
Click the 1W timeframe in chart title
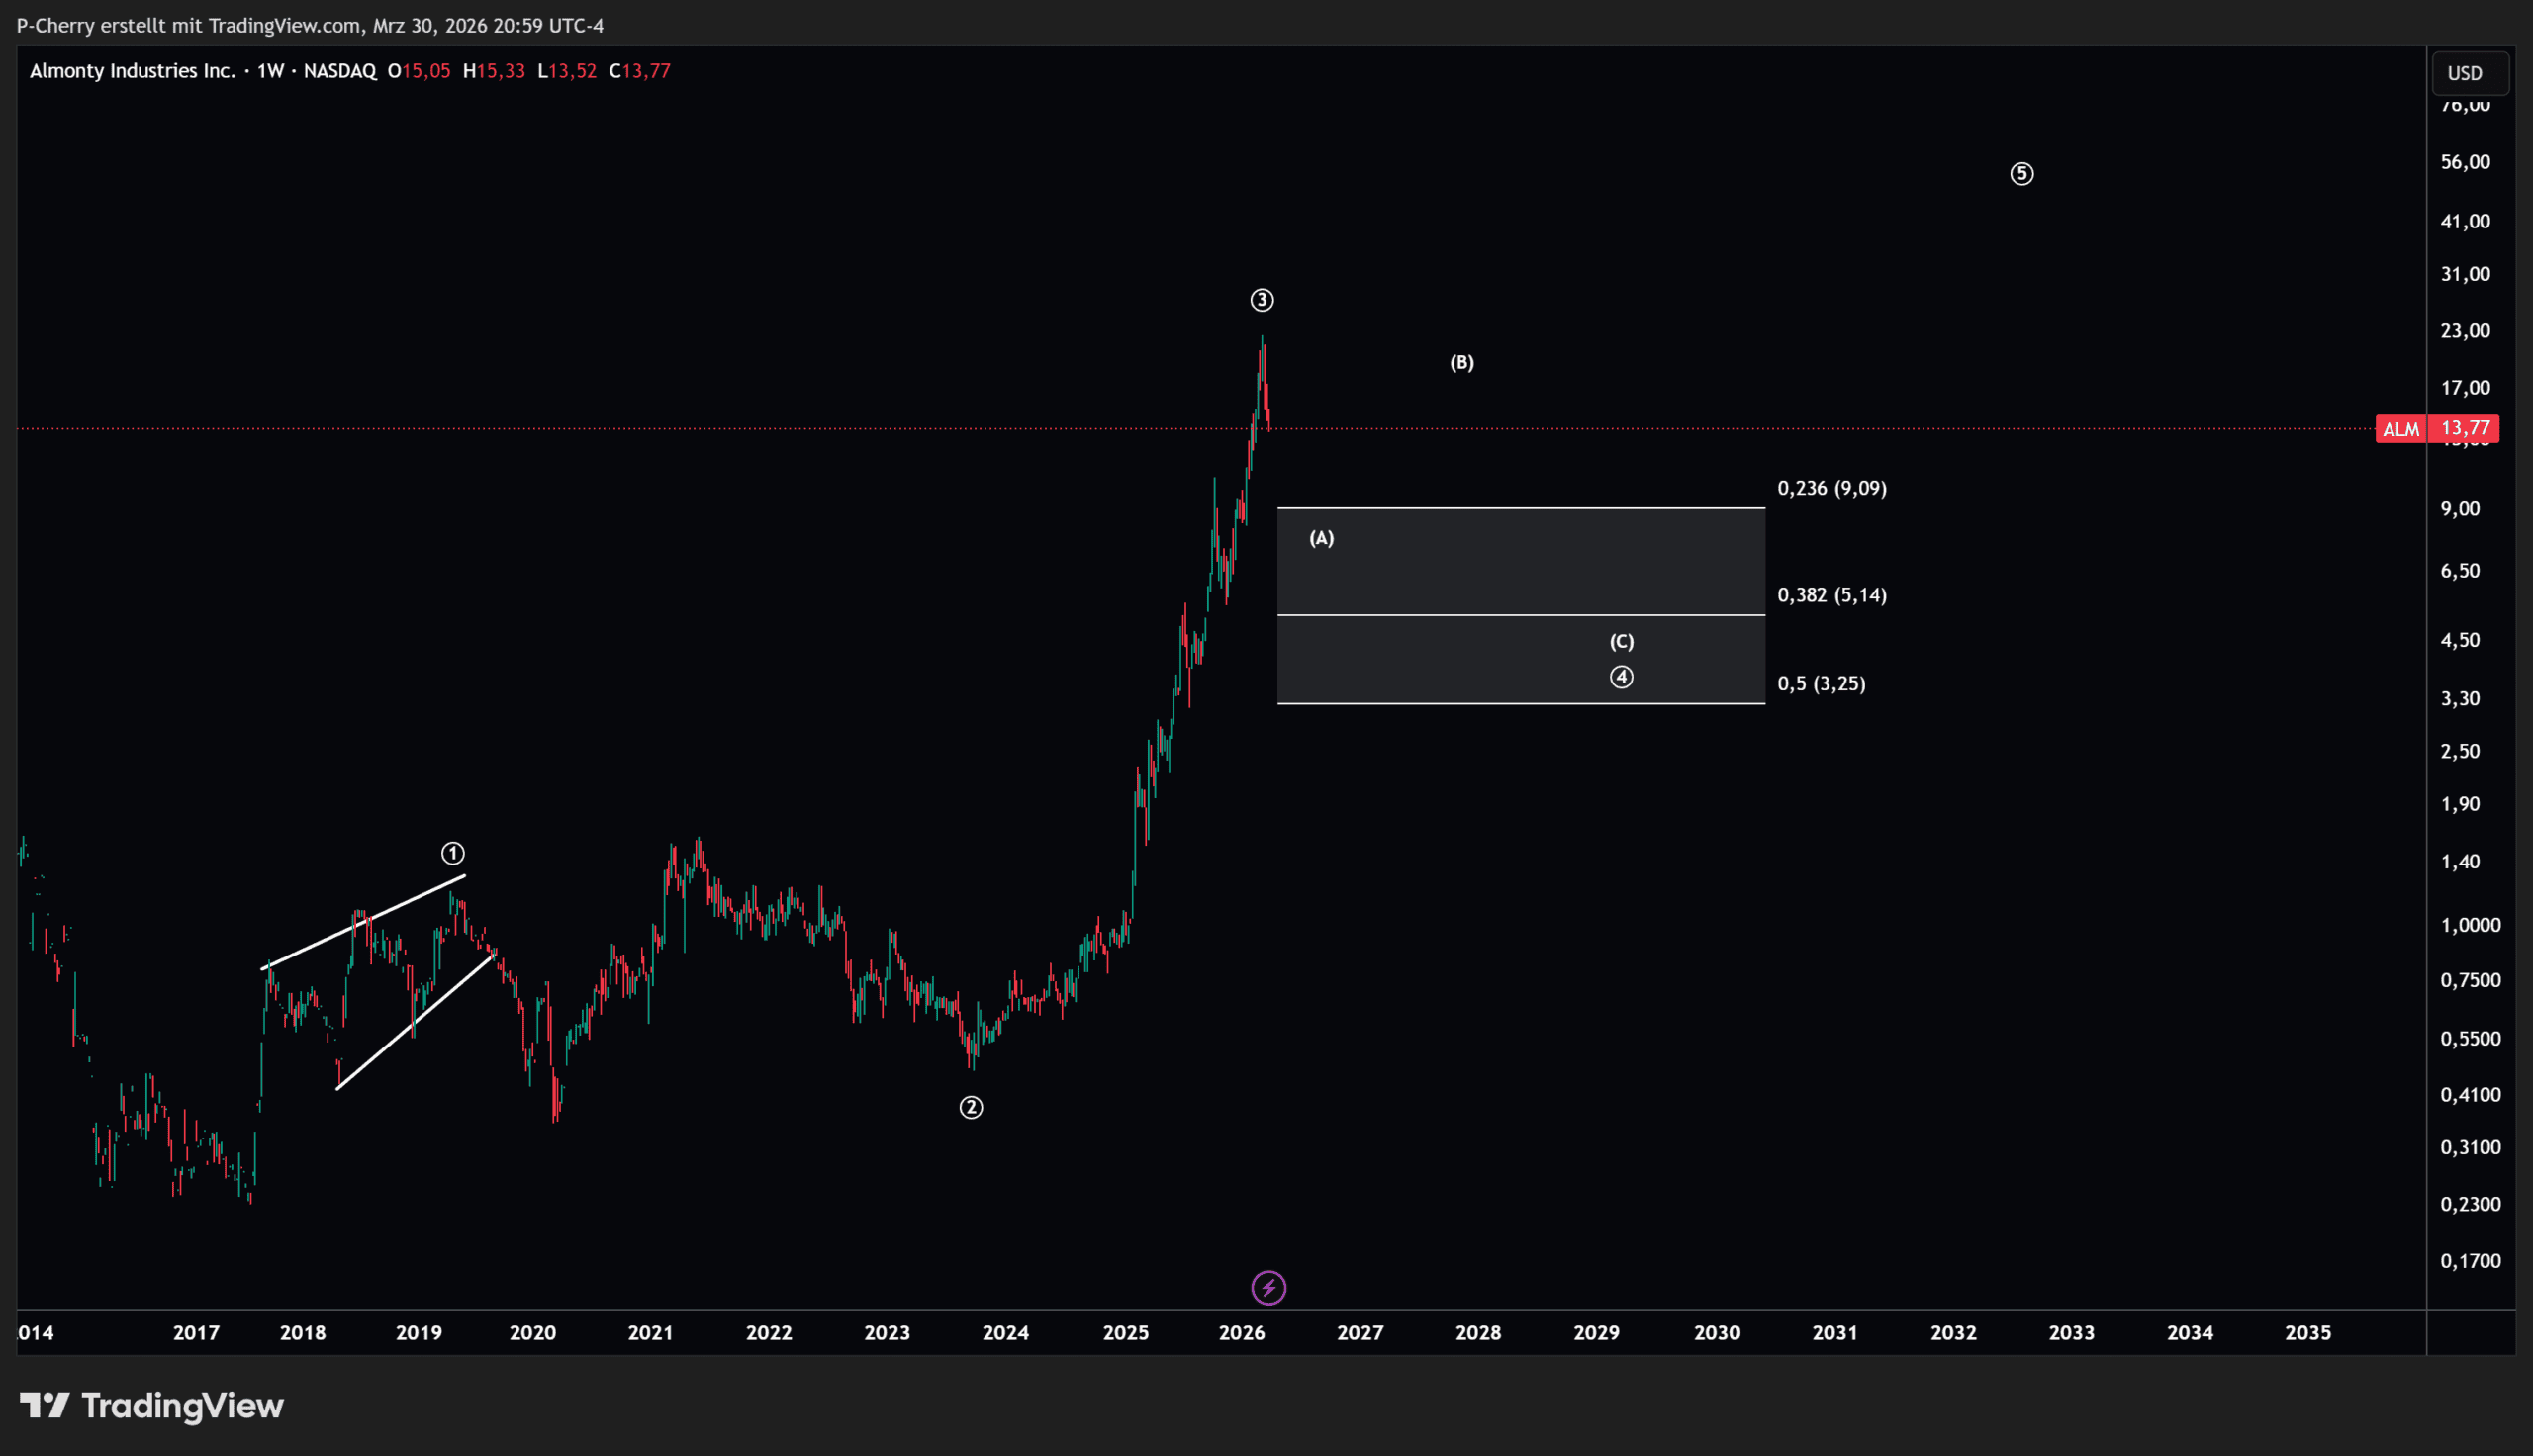[270, 71]
